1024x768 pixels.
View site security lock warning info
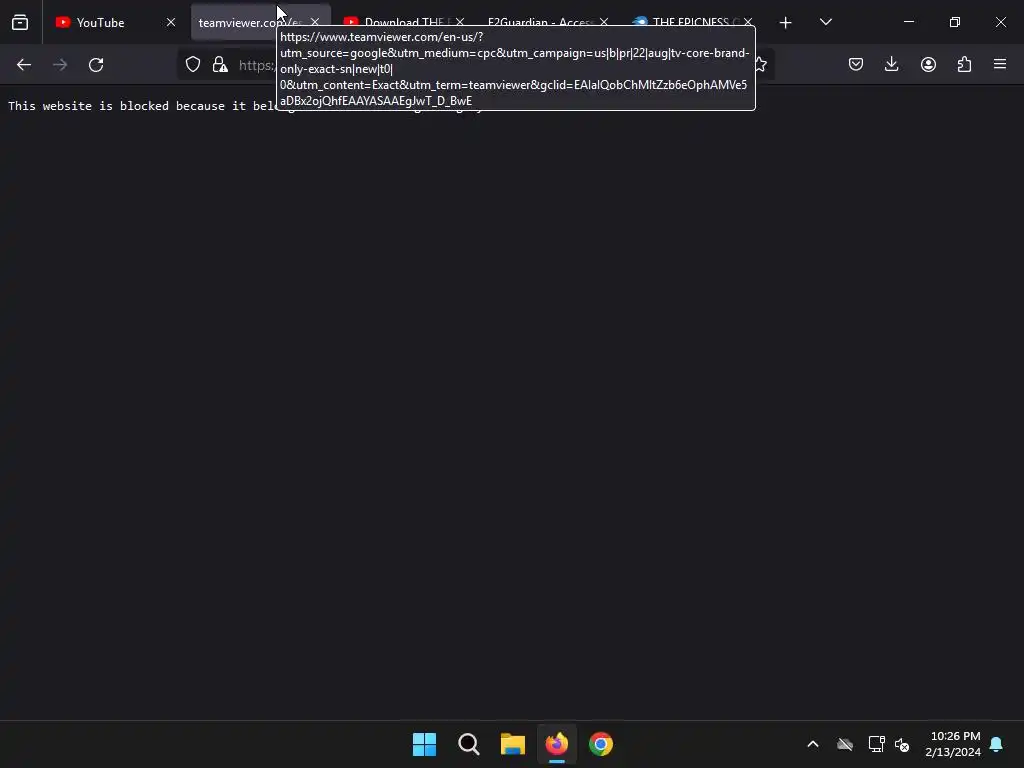220,65
